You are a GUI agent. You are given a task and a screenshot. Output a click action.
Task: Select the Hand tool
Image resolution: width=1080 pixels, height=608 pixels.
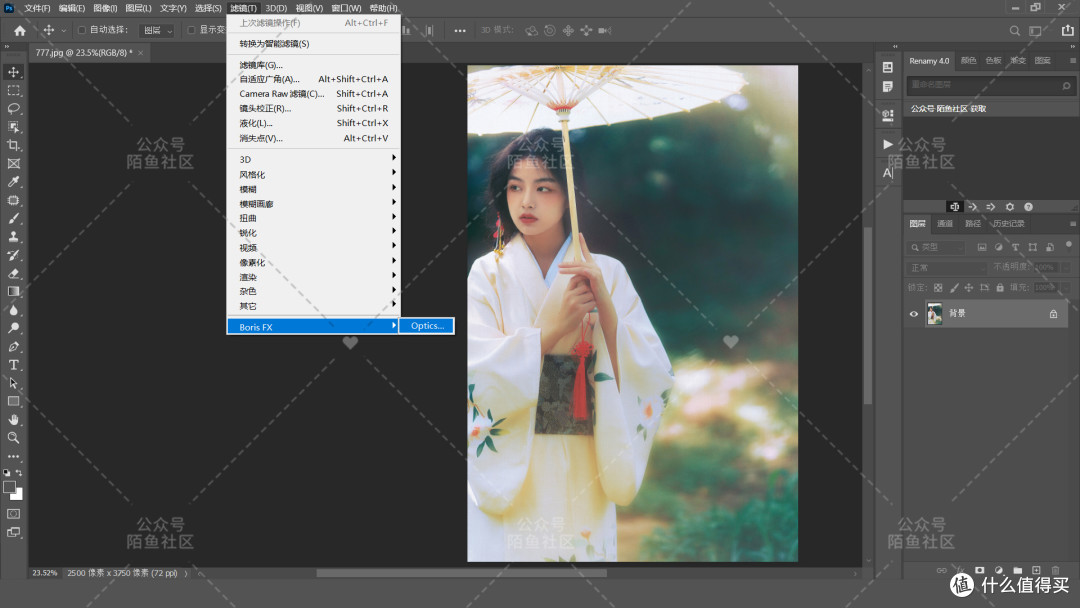(14, 420)
